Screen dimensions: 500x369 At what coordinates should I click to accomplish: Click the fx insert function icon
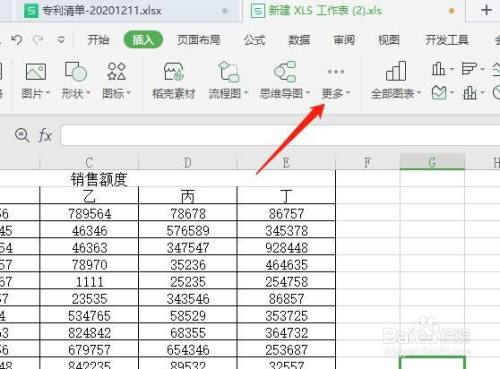click(x=45, y=135)
